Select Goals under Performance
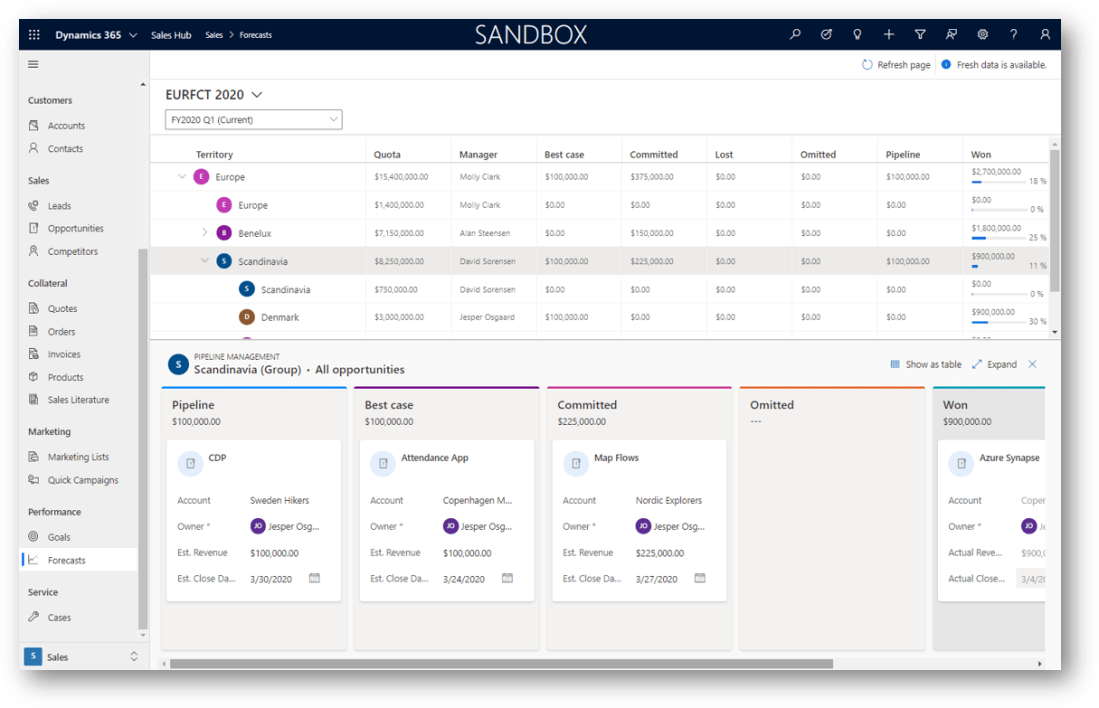The image size is (1099, 708). point(59,537)
